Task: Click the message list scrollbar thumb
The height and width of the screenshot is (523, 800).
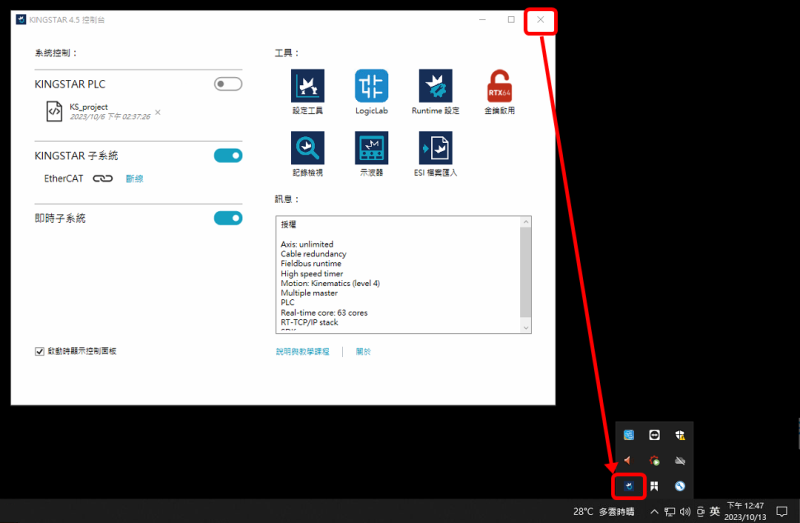Action: point(526,272)
